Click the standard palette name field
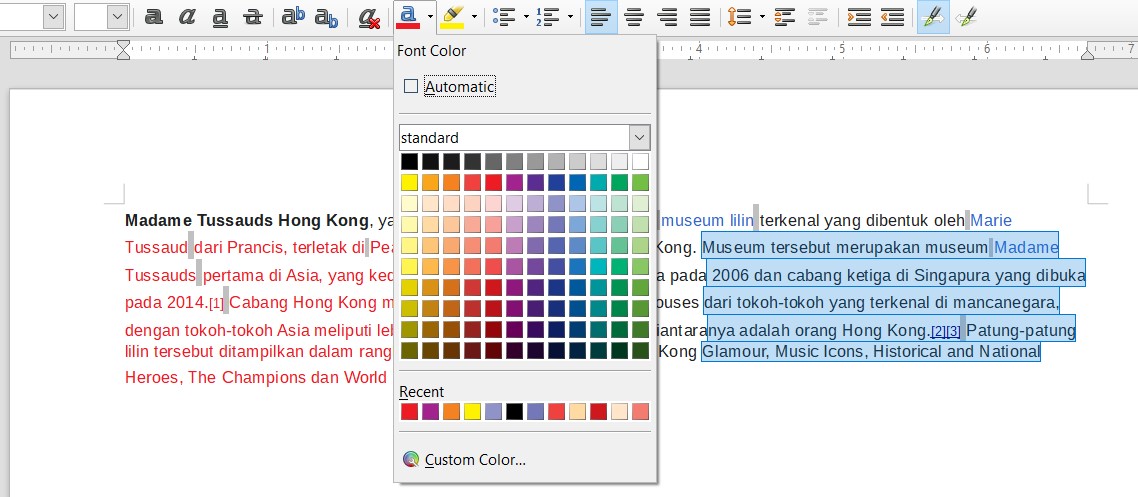 coord(514,137)
